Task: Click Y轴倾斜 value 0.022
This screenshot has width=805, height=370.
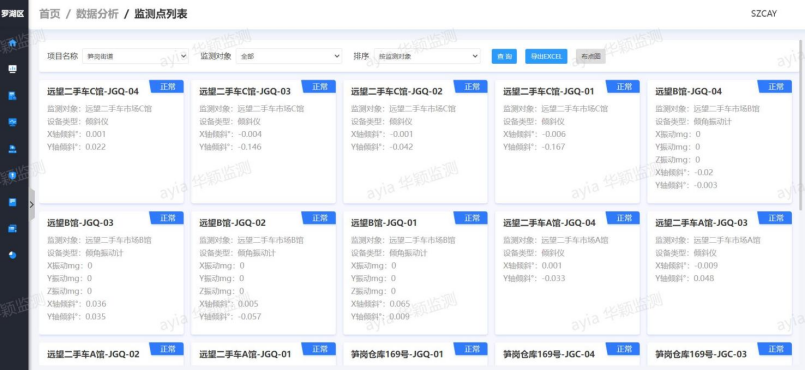Action: (96, 147)
